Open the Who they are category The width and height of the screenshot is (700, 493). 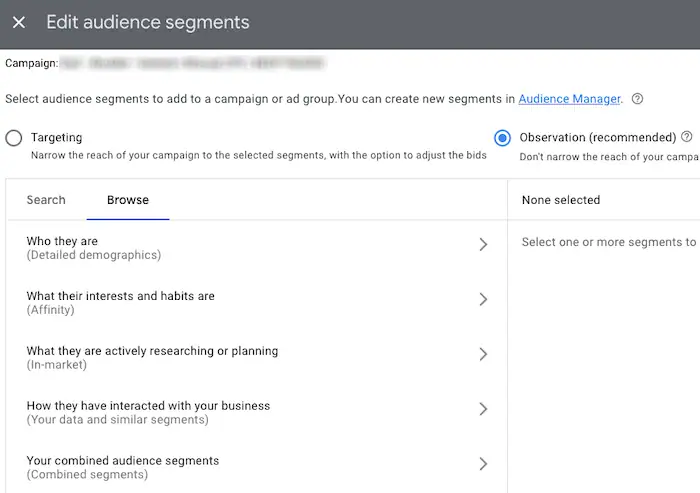[x=257, y=248]
